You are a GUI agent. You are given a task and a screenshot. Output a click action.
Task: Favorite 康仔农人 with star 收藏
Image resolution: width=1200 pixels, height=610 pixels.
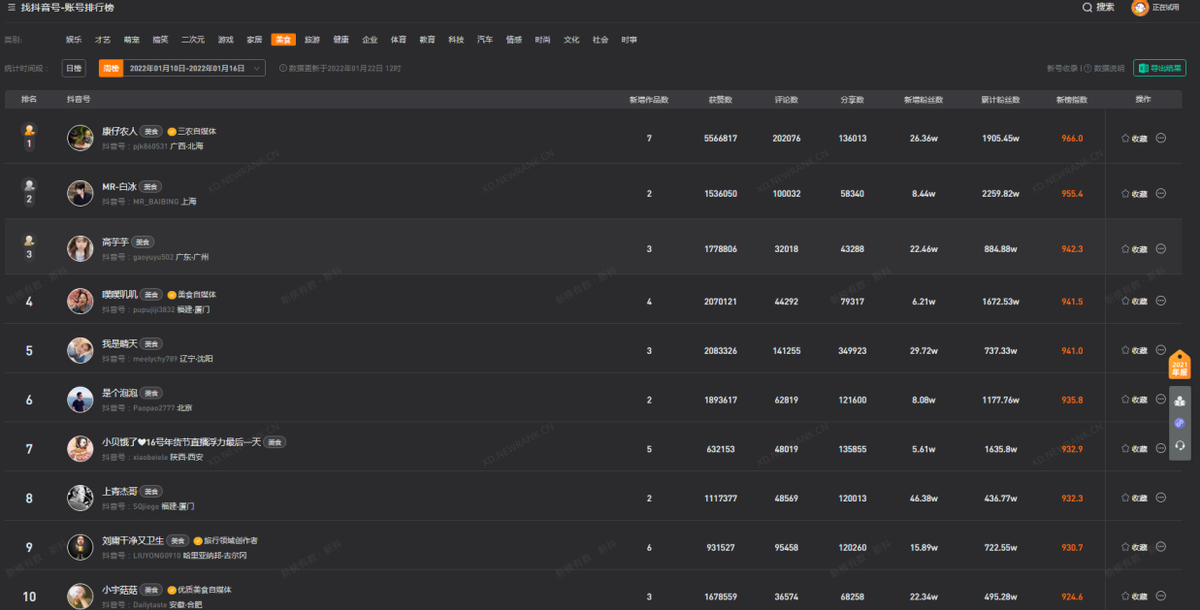click(1134, 139)
